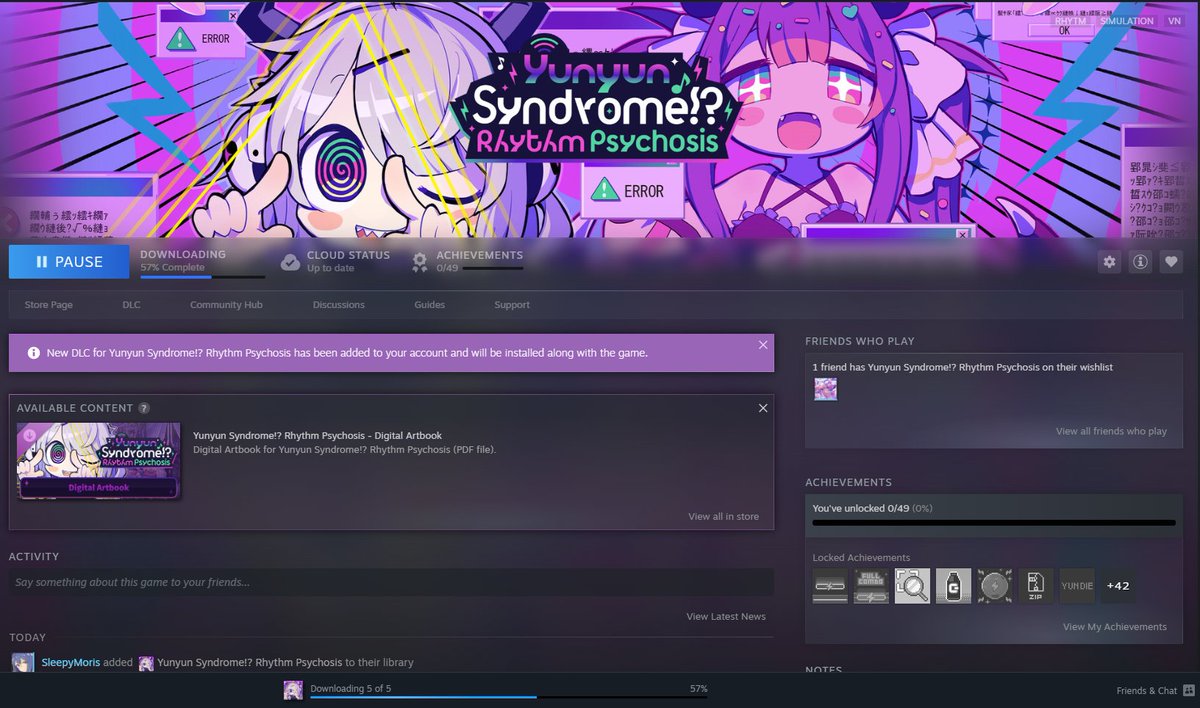Select the first locked achievement icon
This screenshot has height=708, width=1200.
coord(830,586)
